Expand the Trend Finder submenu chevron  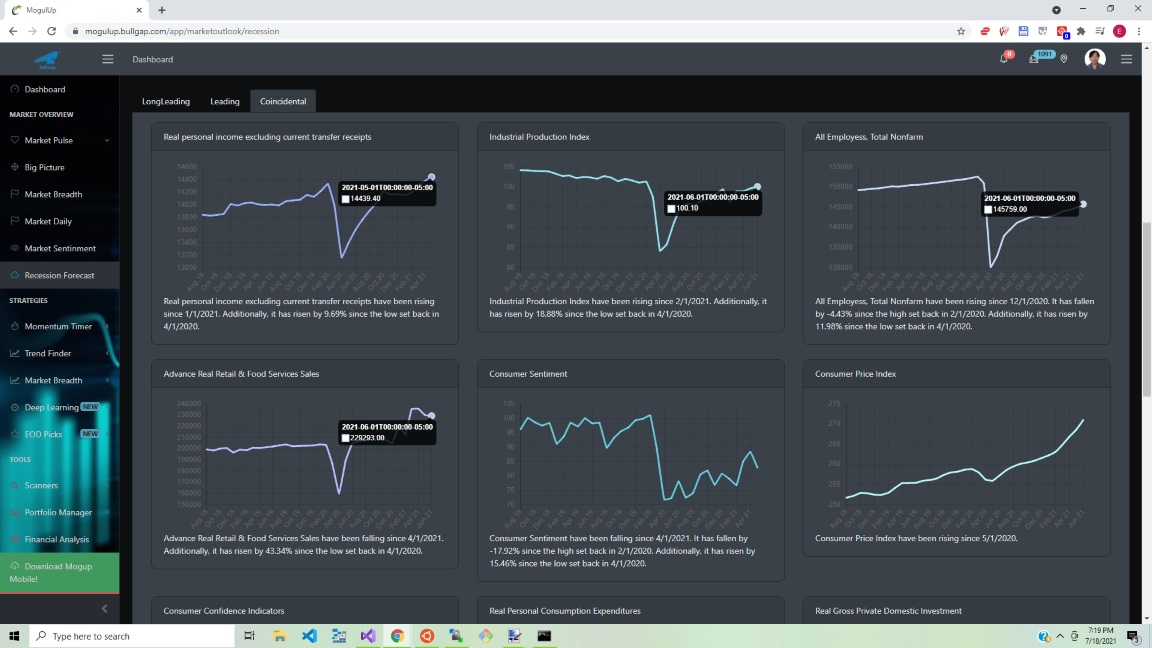coord(107,353)
